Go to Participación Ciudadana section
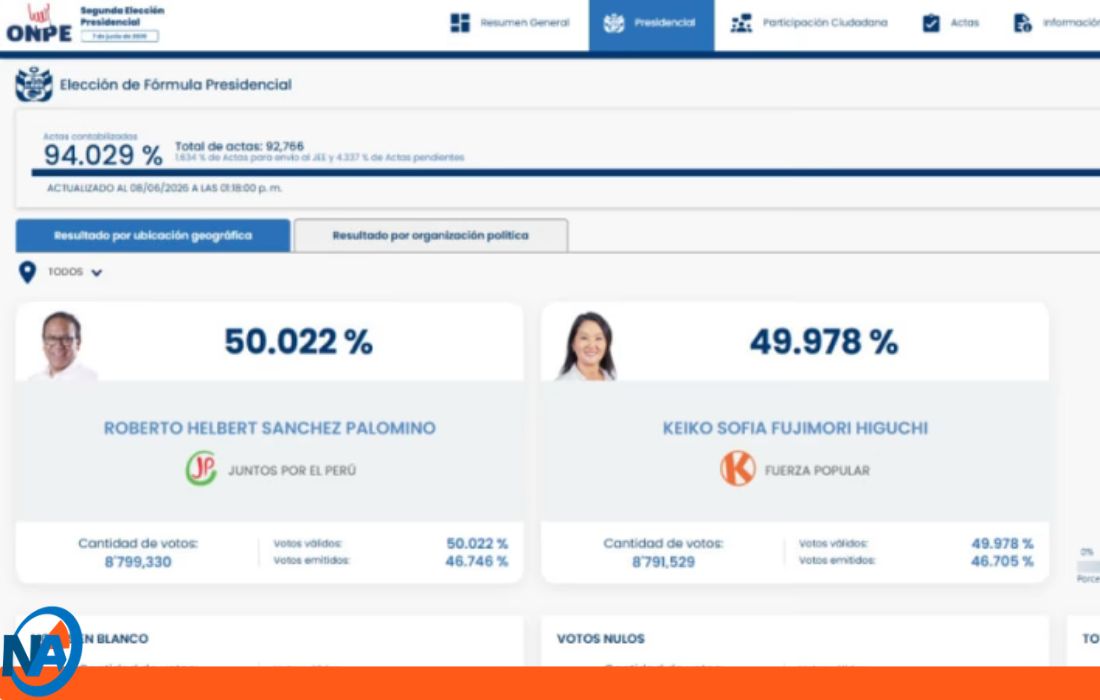Viewport: 1100px width, 700px height. click(810, 23)
